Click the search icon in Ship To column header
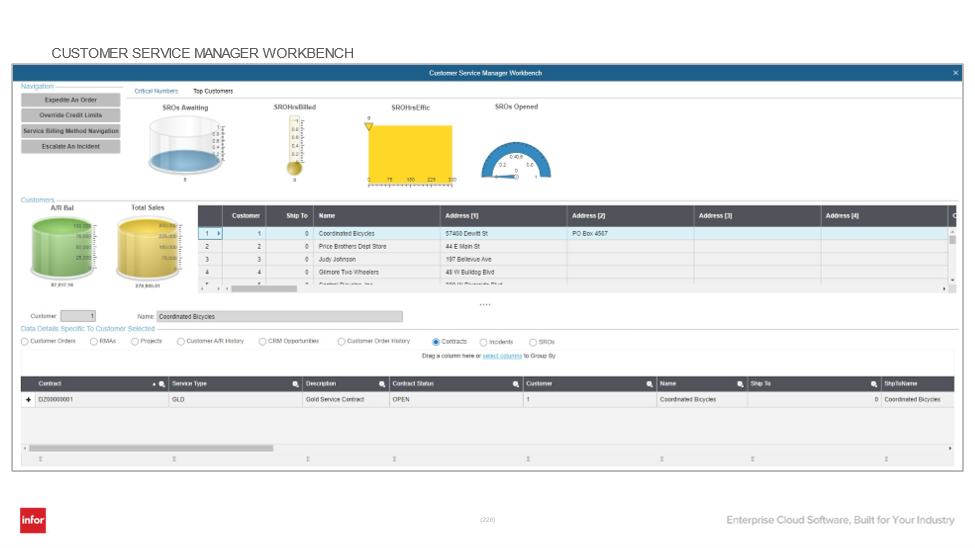975x548 pixels. [x=874, y=384]
